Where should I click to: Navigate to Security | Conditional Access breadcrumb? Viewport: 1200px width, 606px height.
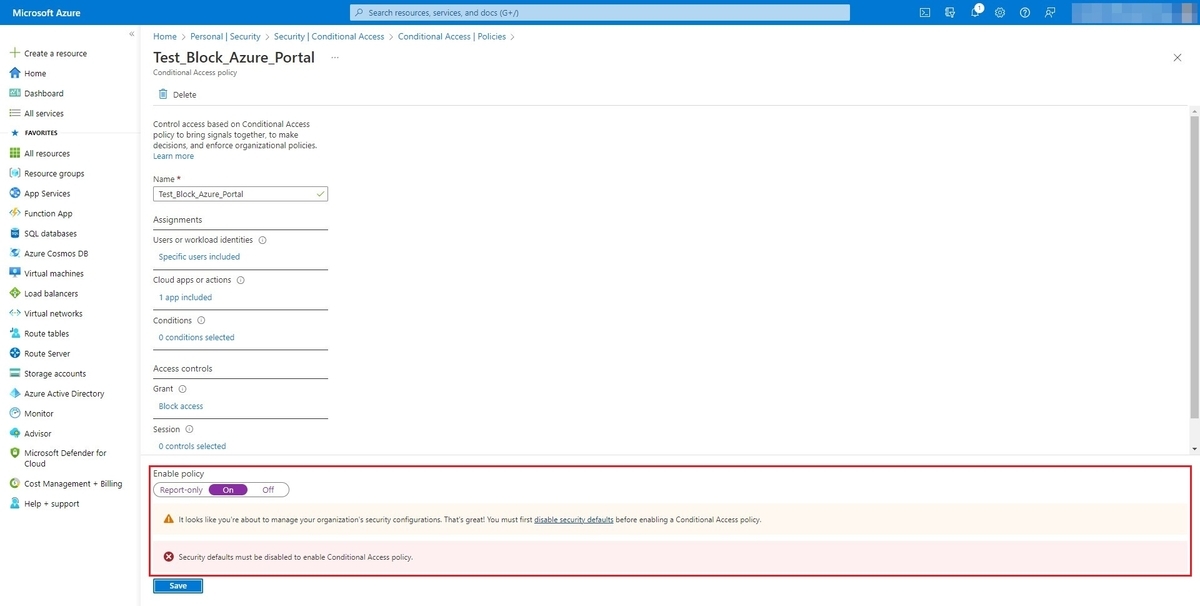click(329, 36)
